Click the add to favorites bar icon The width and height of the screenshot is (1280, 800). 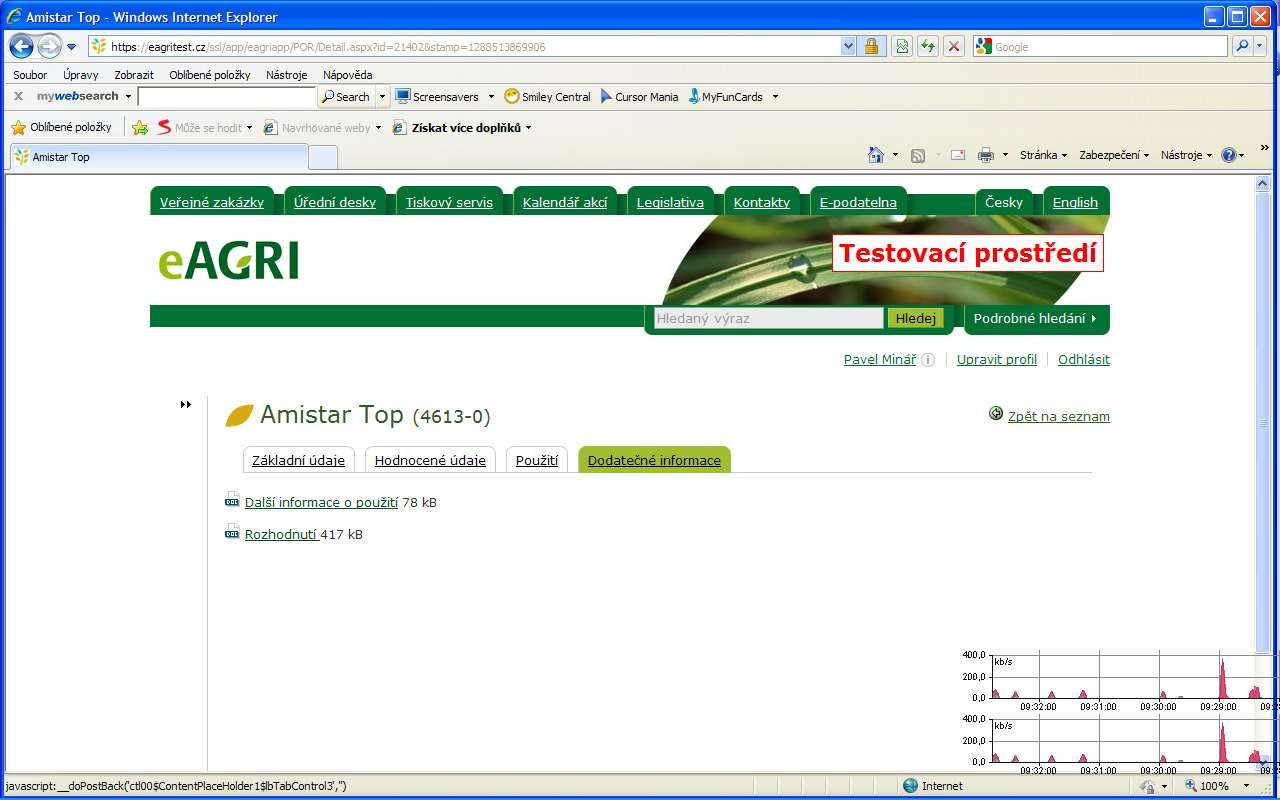140,127
